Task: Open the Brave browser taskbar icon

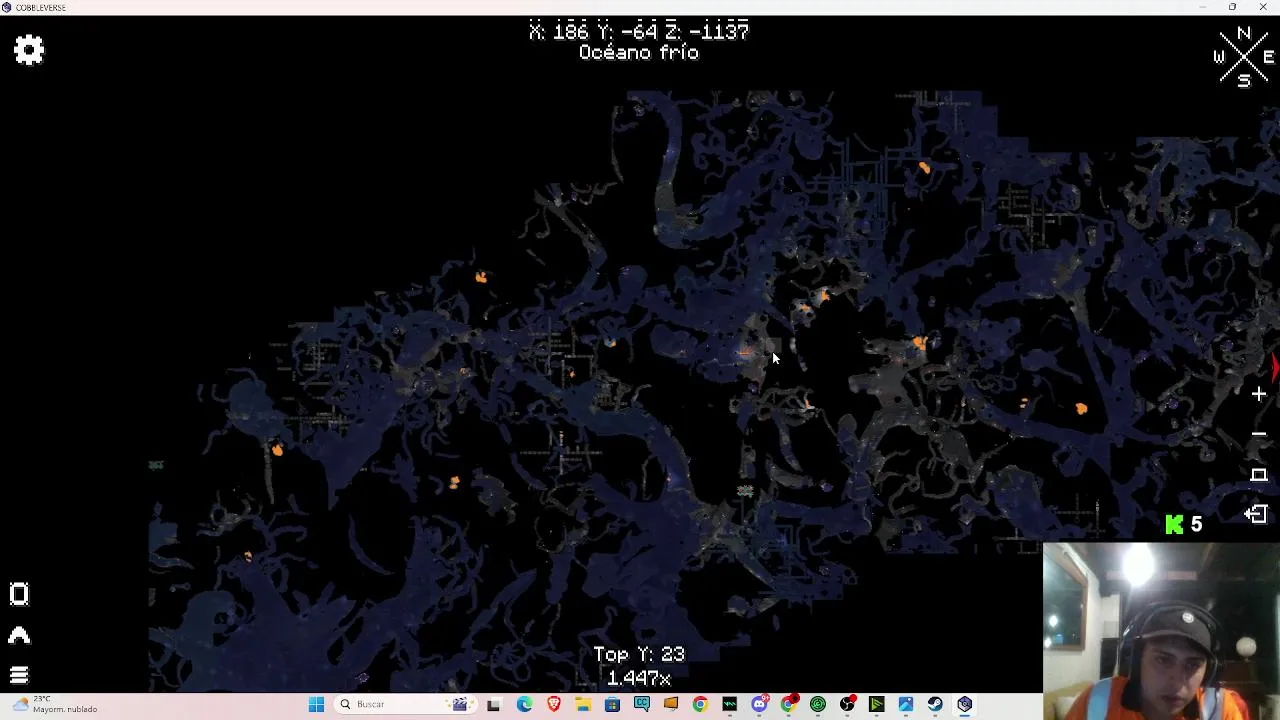Action: pyautogui.click(x=554, y=704)
